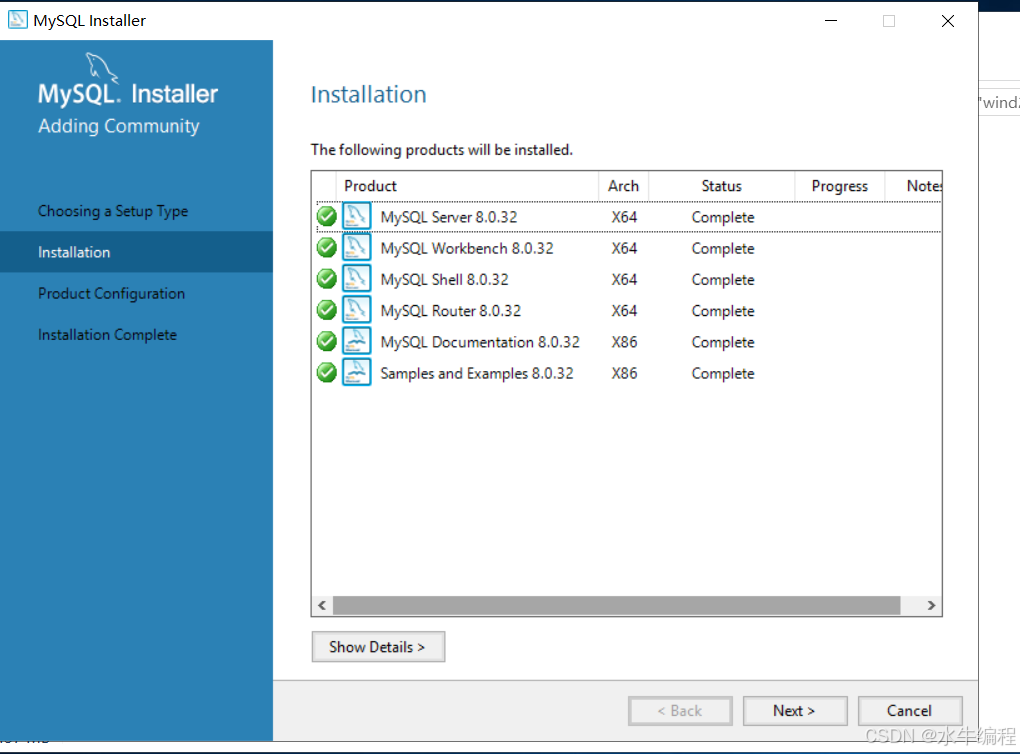The image size is (1020, 754).
Task: Click the MySQL Workbench 8.0.32 product icon
Action: 356,247
